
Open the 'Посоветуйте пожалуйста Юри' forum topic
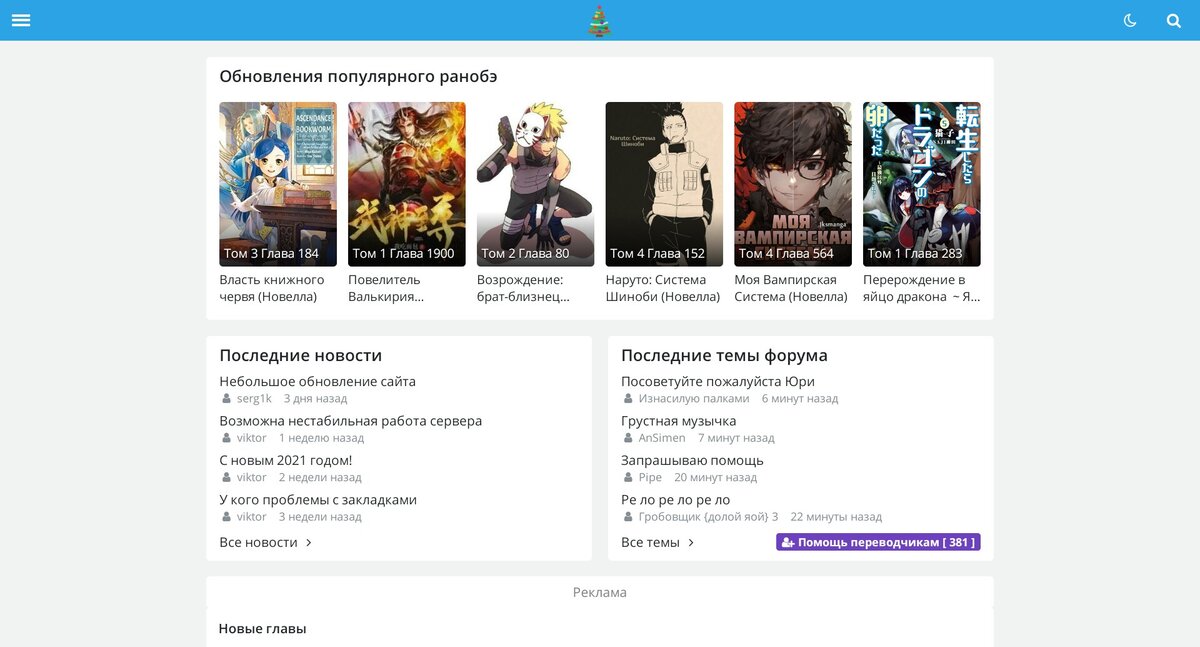[718, 381]
